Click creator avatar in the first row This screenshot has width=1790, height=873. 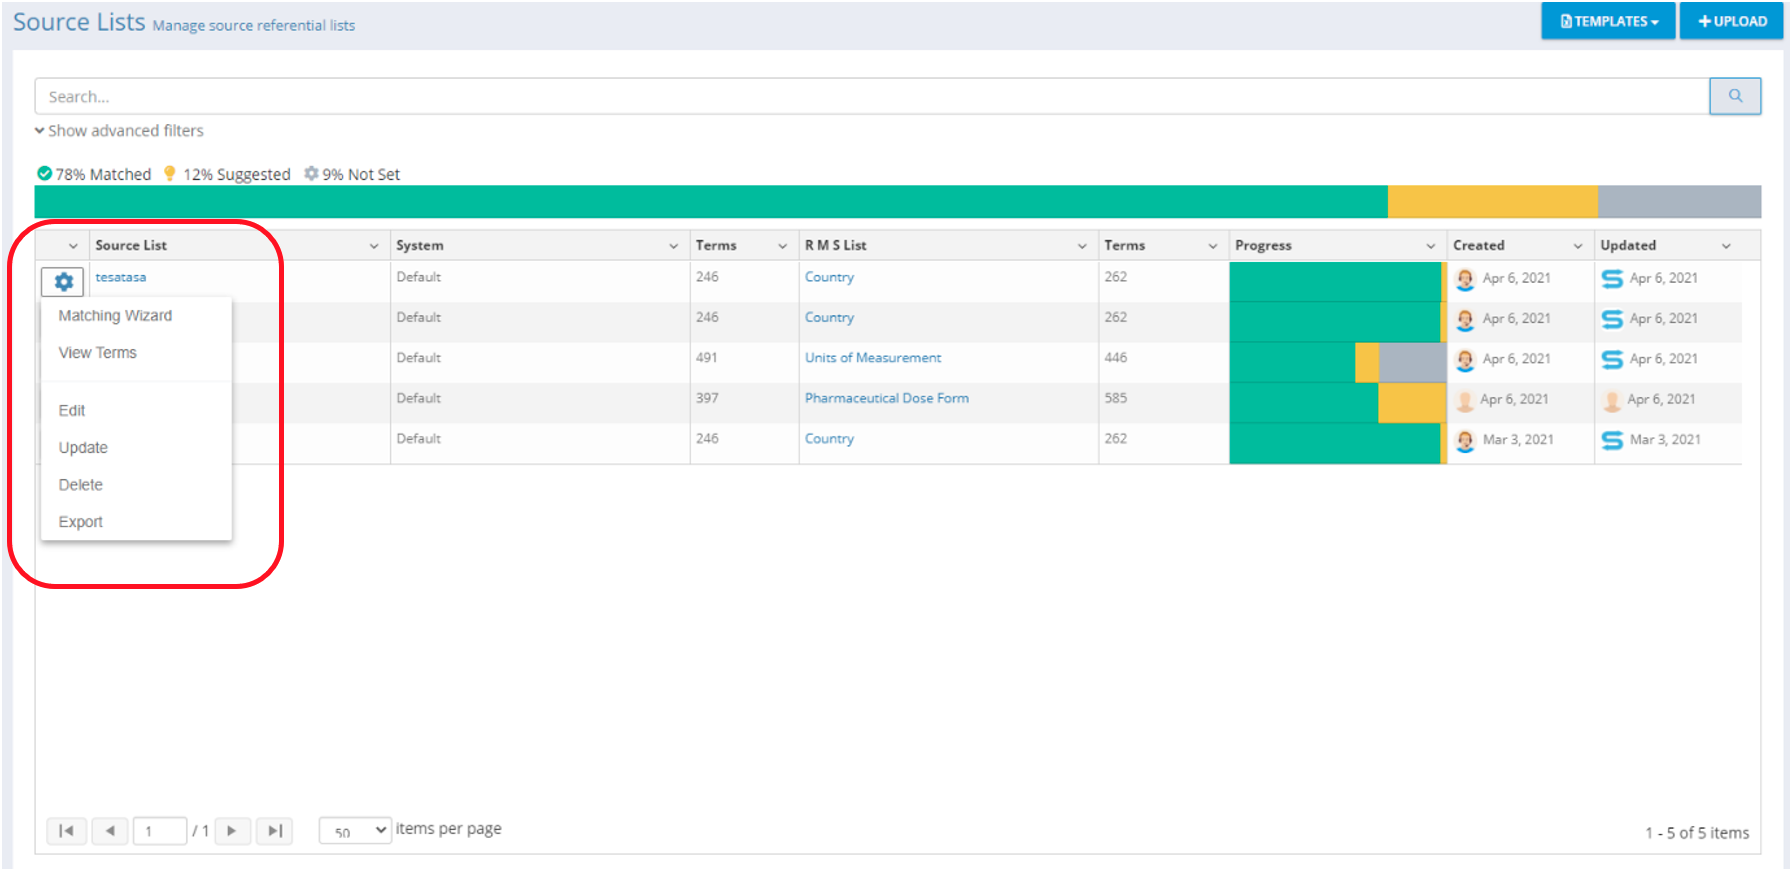(x=1465, y=279)
